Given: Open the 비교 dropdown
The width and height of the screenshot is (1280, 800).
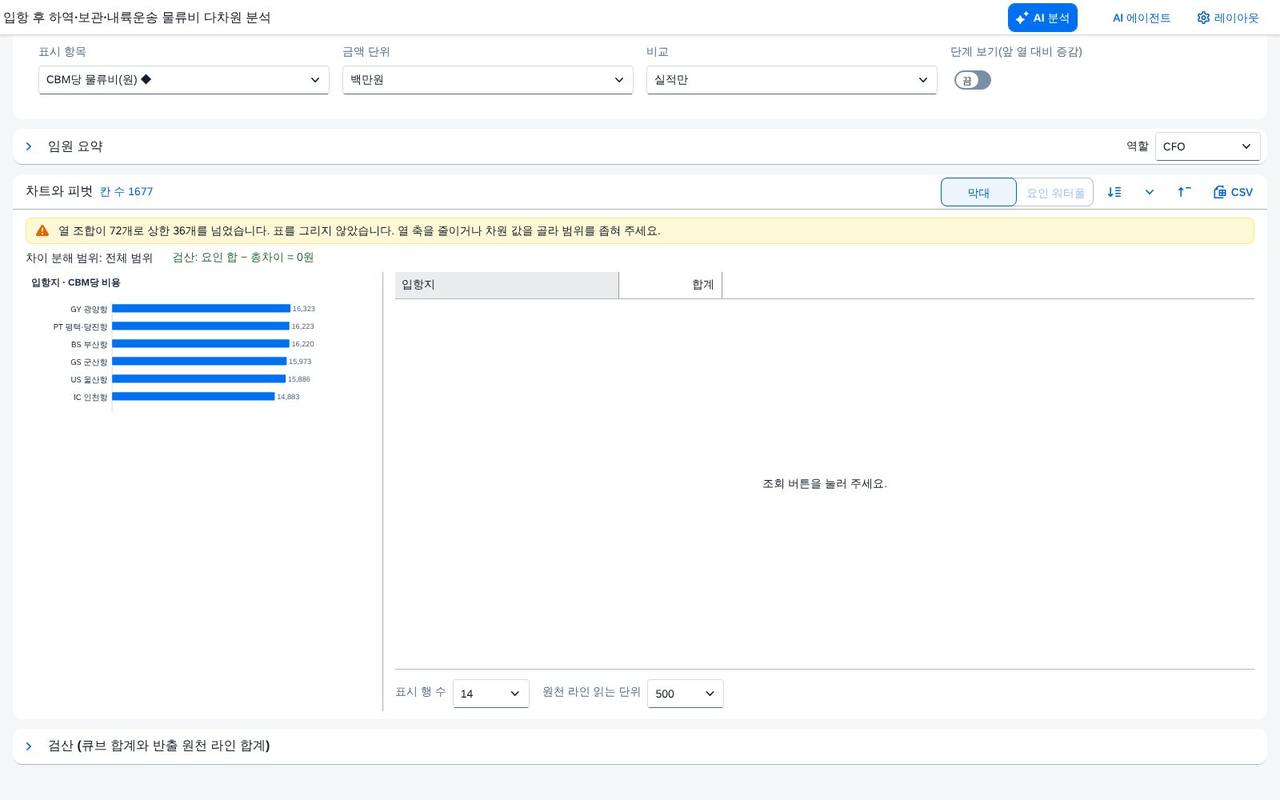Looking at the screenshot, I should pos(792,80).
